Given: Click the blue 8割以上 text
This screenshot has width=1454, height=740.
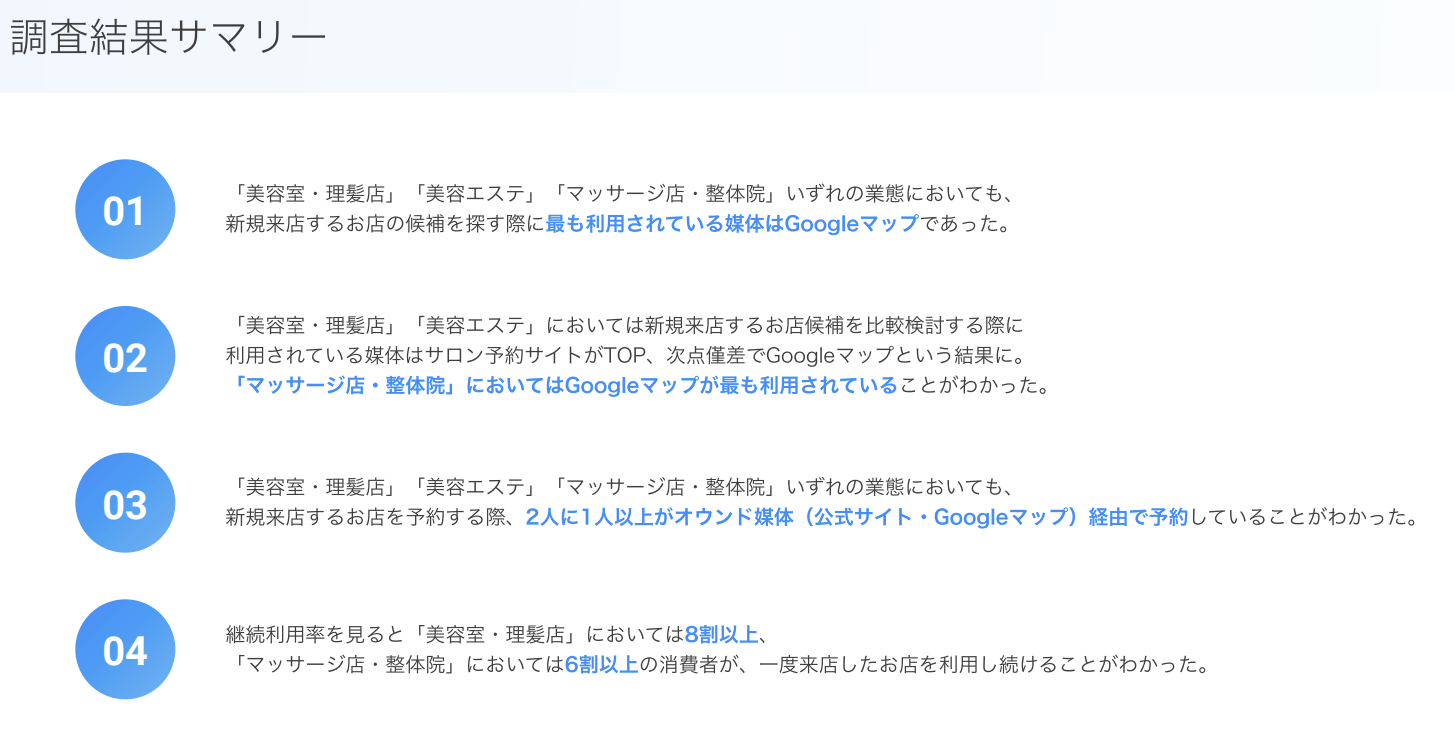Looking at the screenshot, I should click(721, 634).
